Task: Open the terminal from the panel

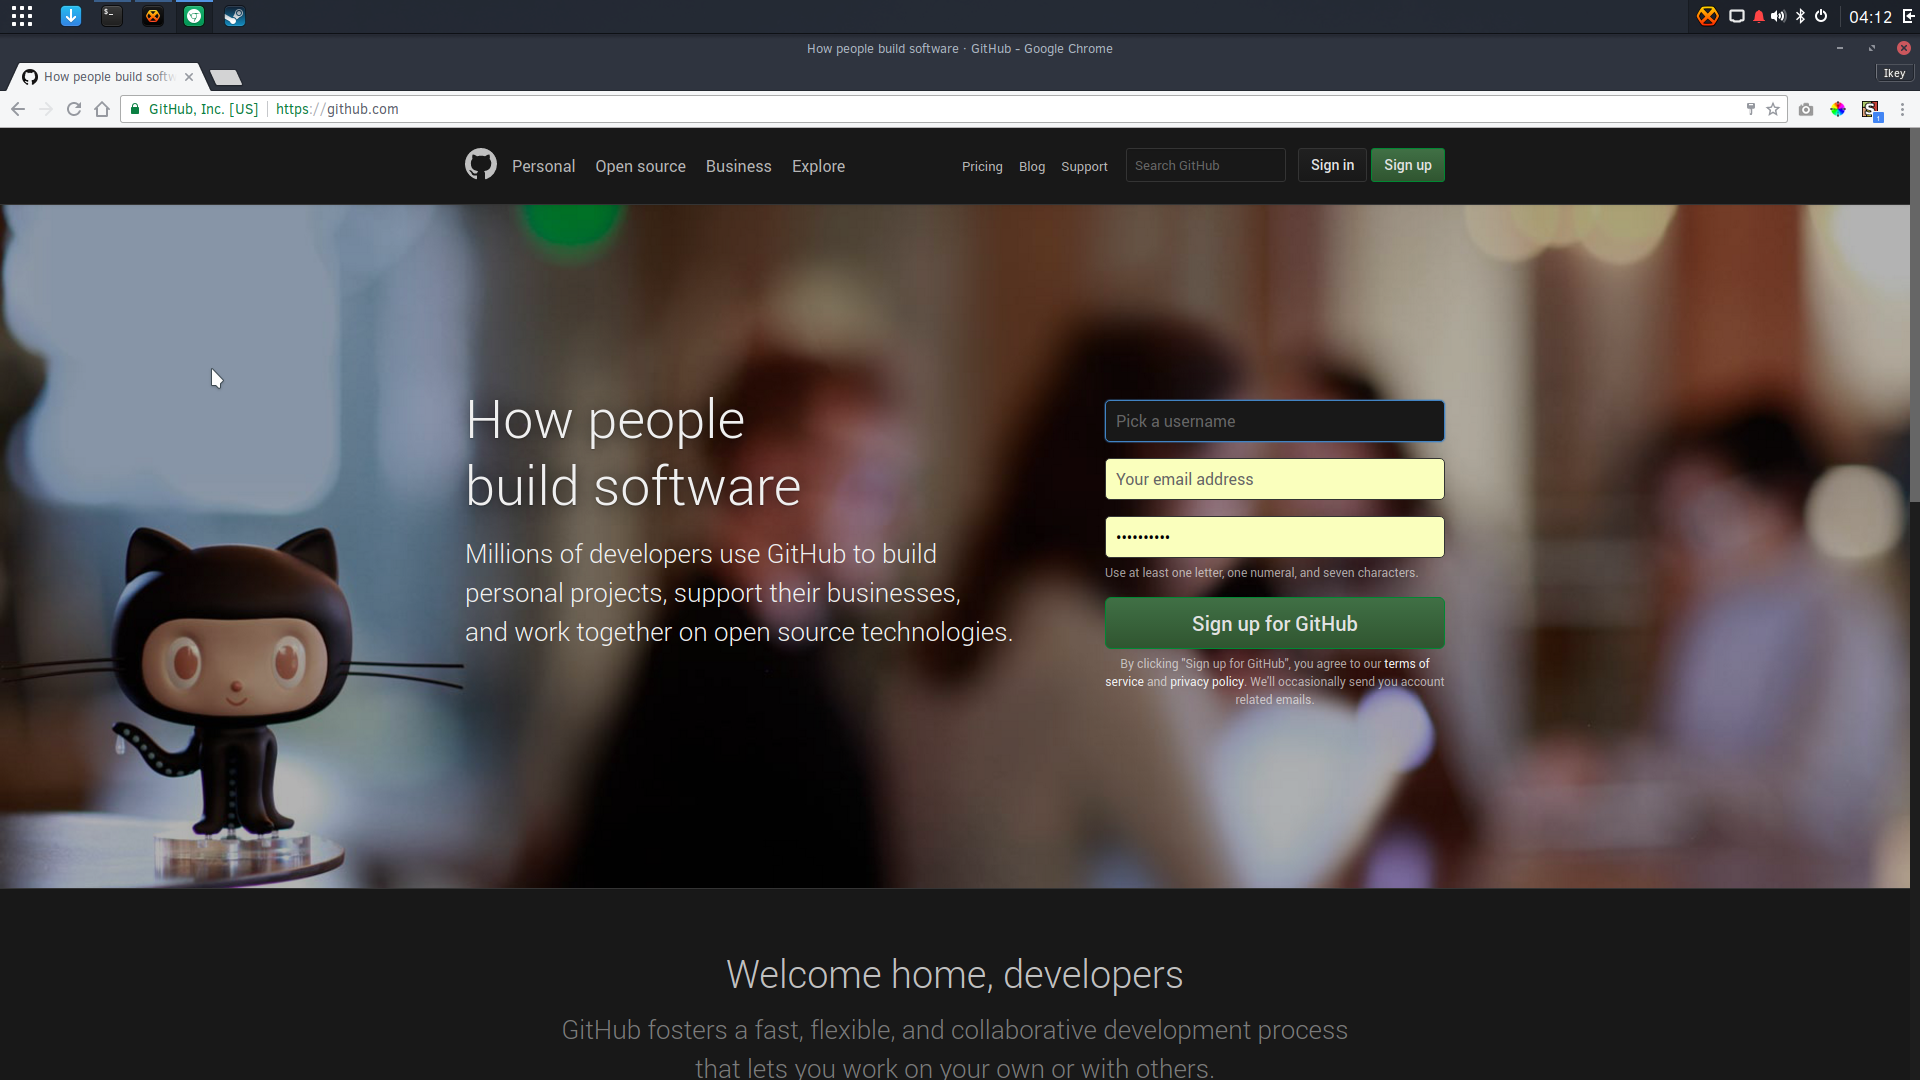Action: click(112, 16)
